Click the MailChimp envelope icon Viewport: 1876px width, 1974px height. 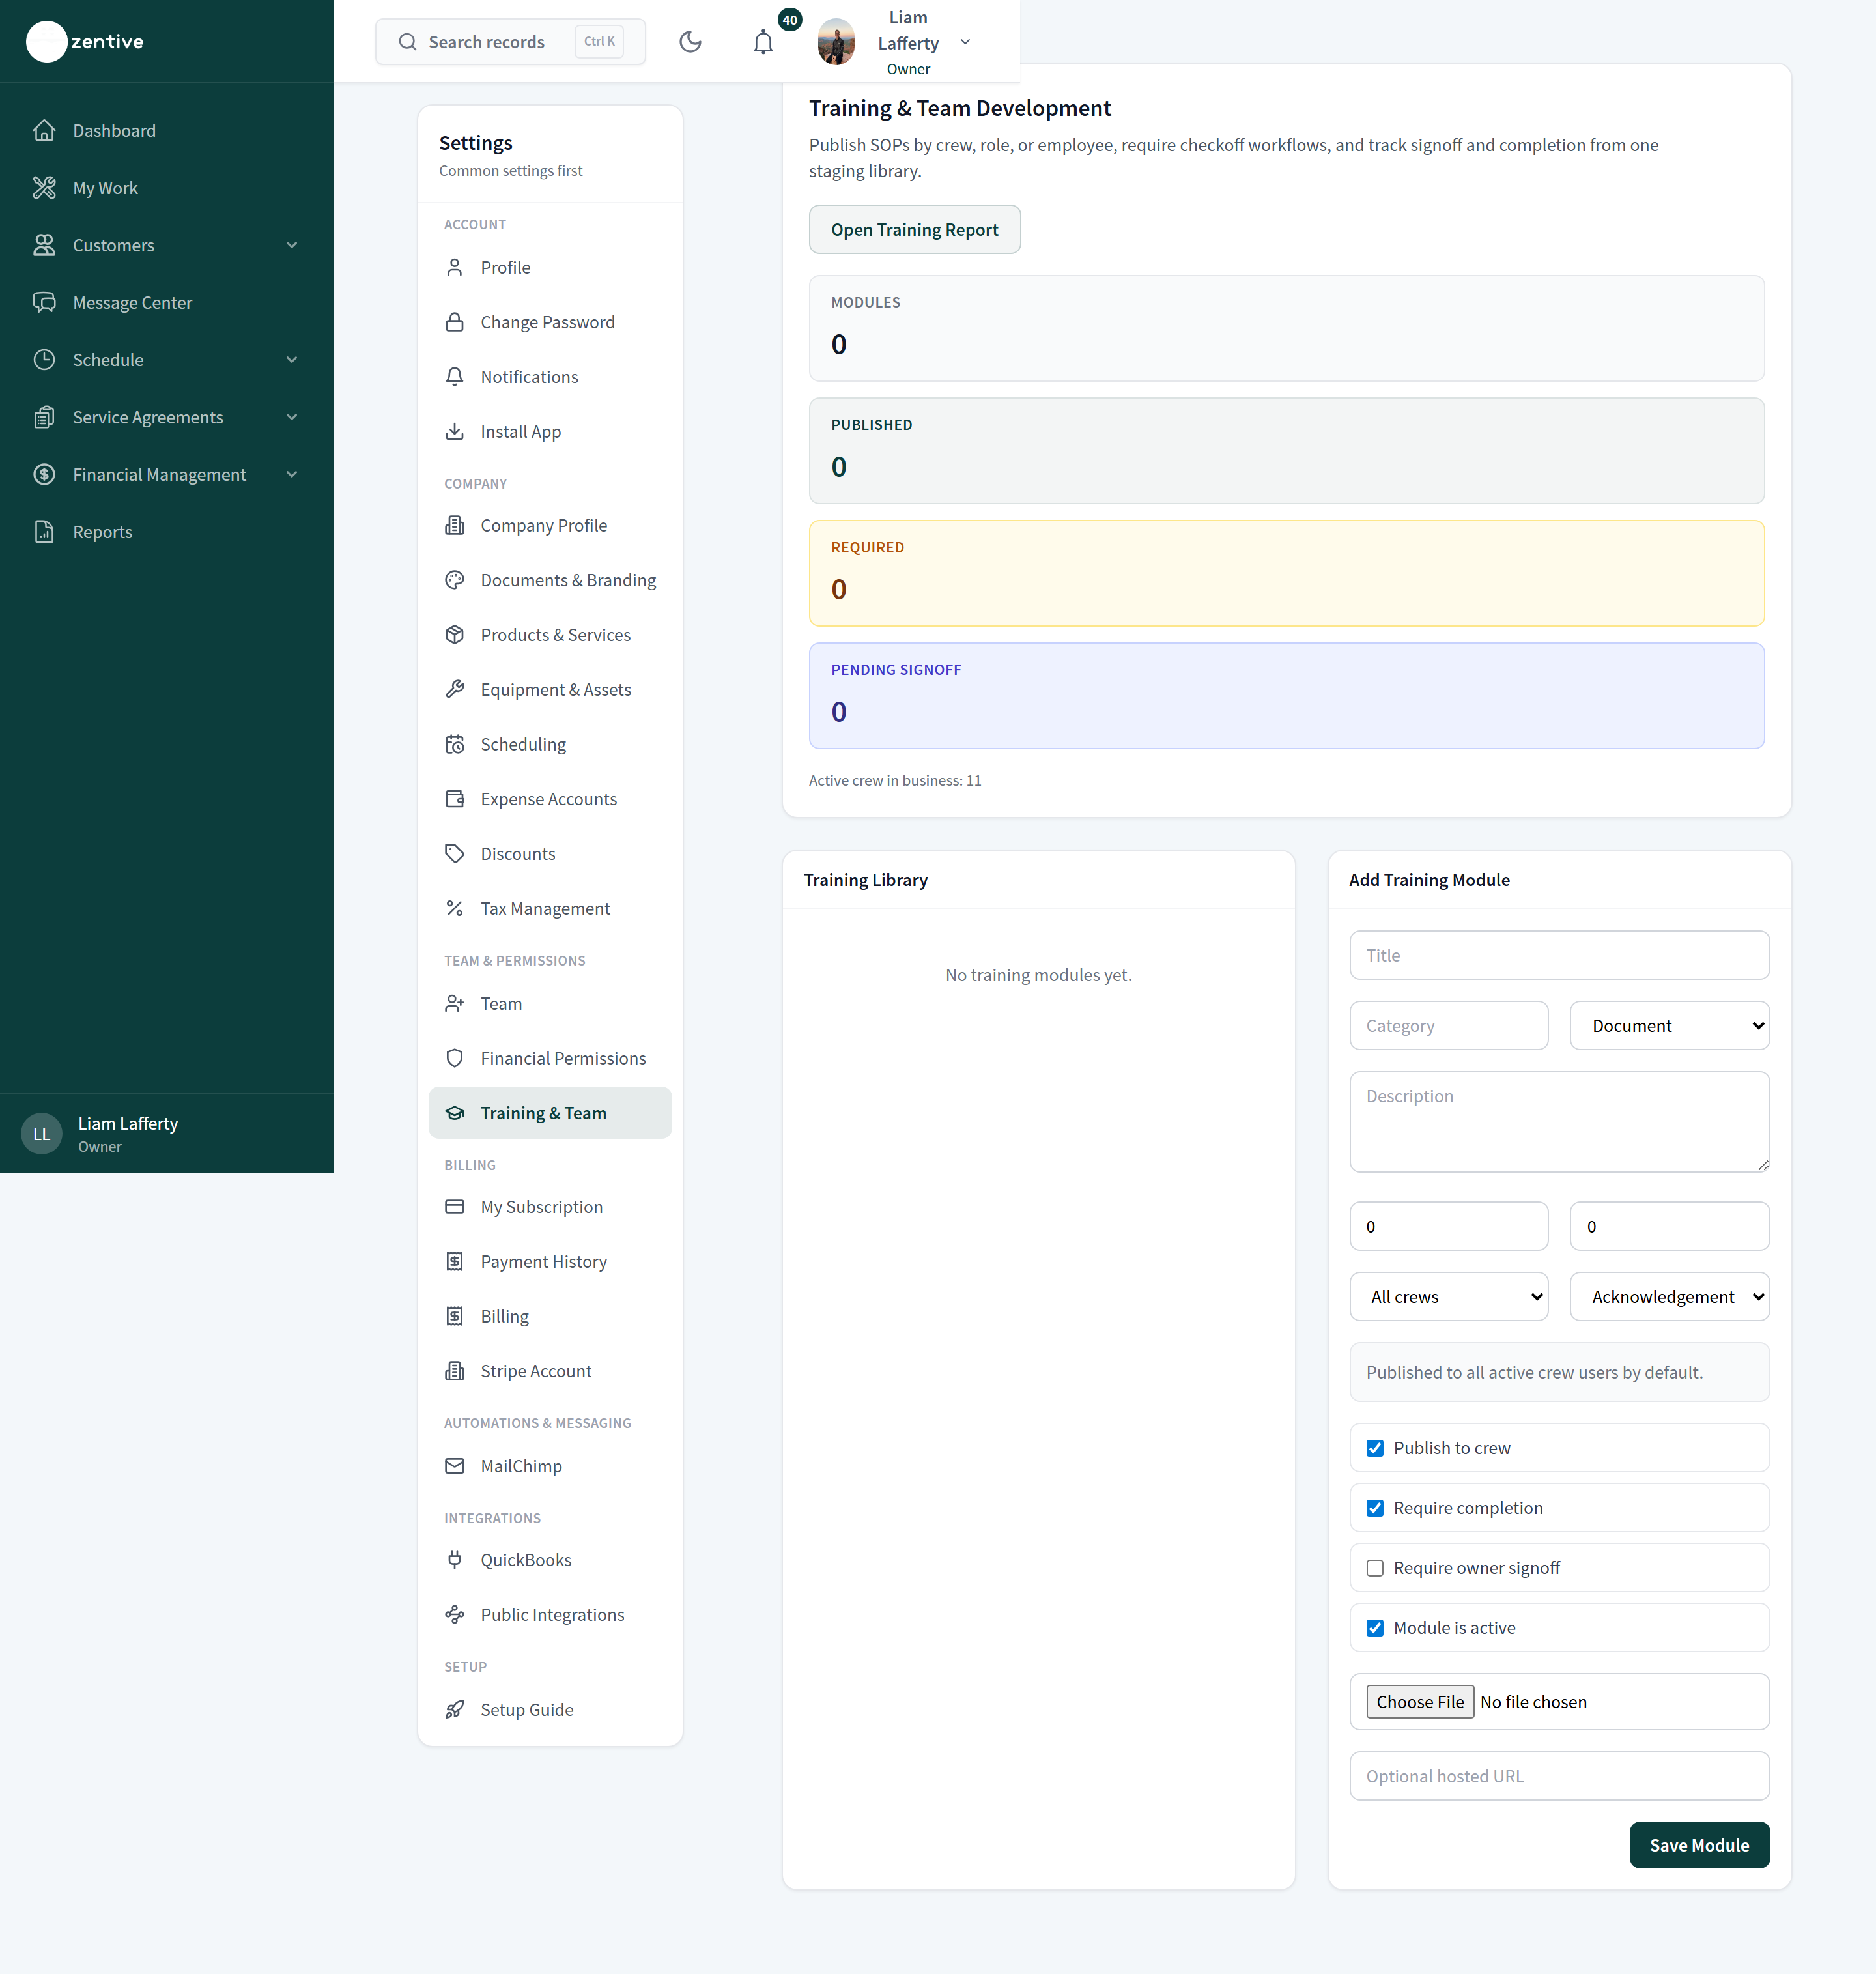click(455, 1466)
